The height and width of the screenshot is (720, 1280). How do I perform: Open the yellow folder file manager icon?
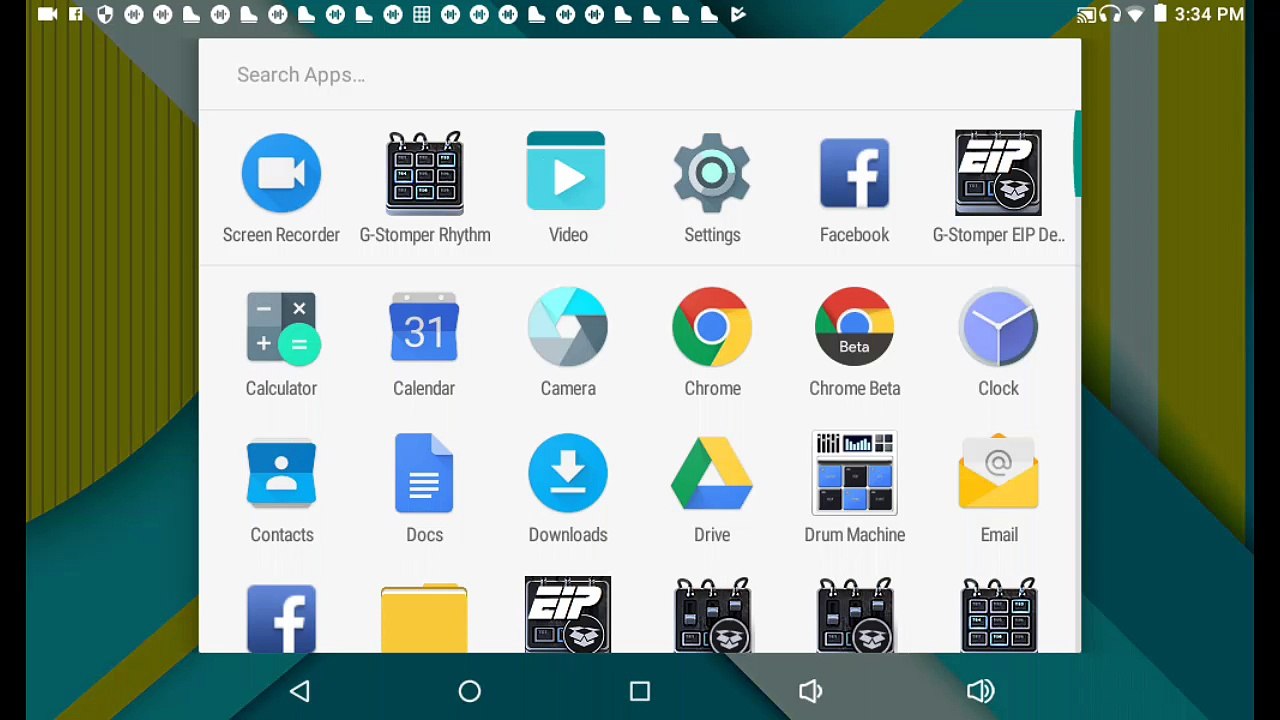424,618
